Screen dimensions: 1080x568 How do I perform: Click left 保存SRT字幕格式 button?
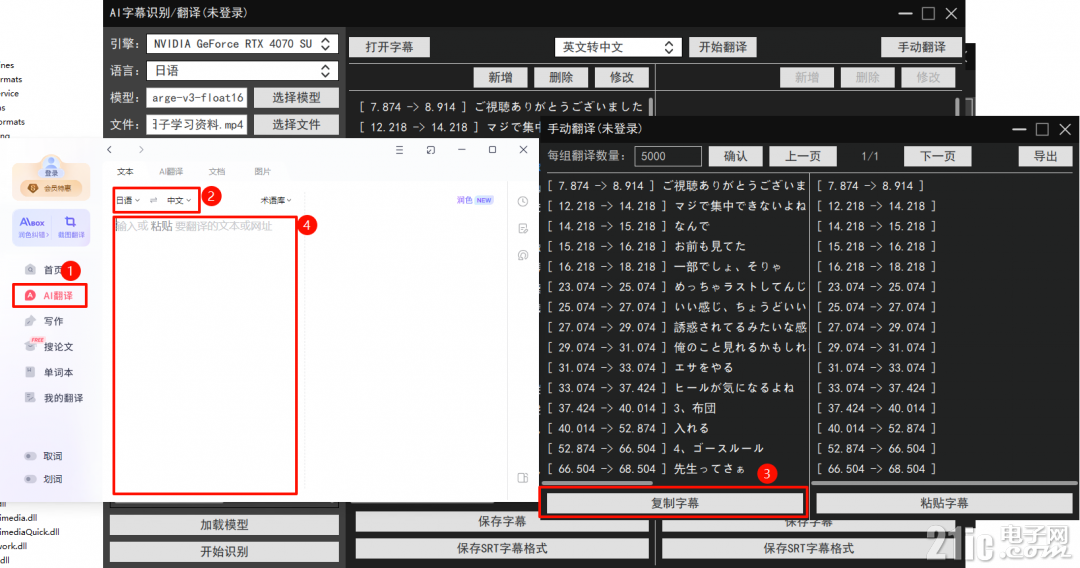coord(502,549)
